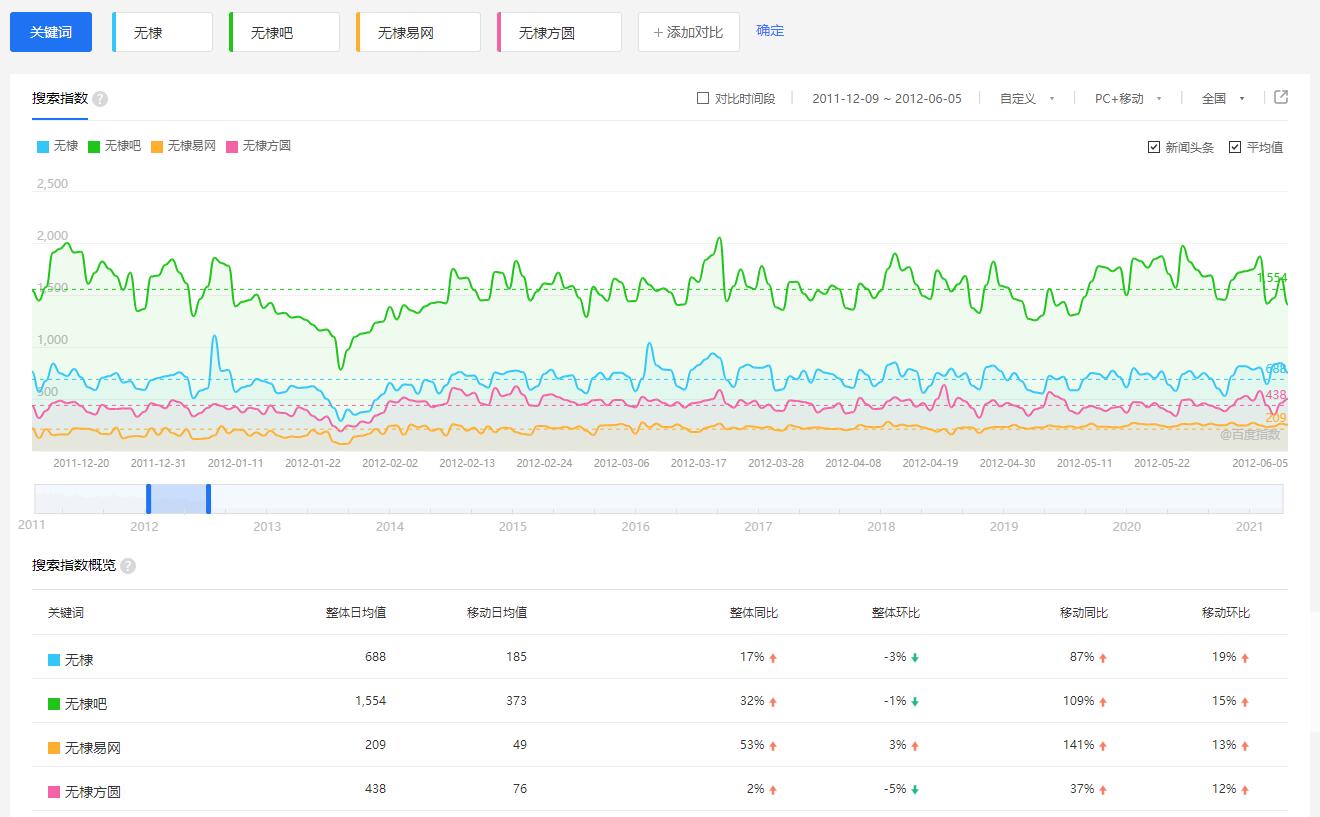
Task: Click the help icon beside 搜索指数概览
Action: point(128,566)
